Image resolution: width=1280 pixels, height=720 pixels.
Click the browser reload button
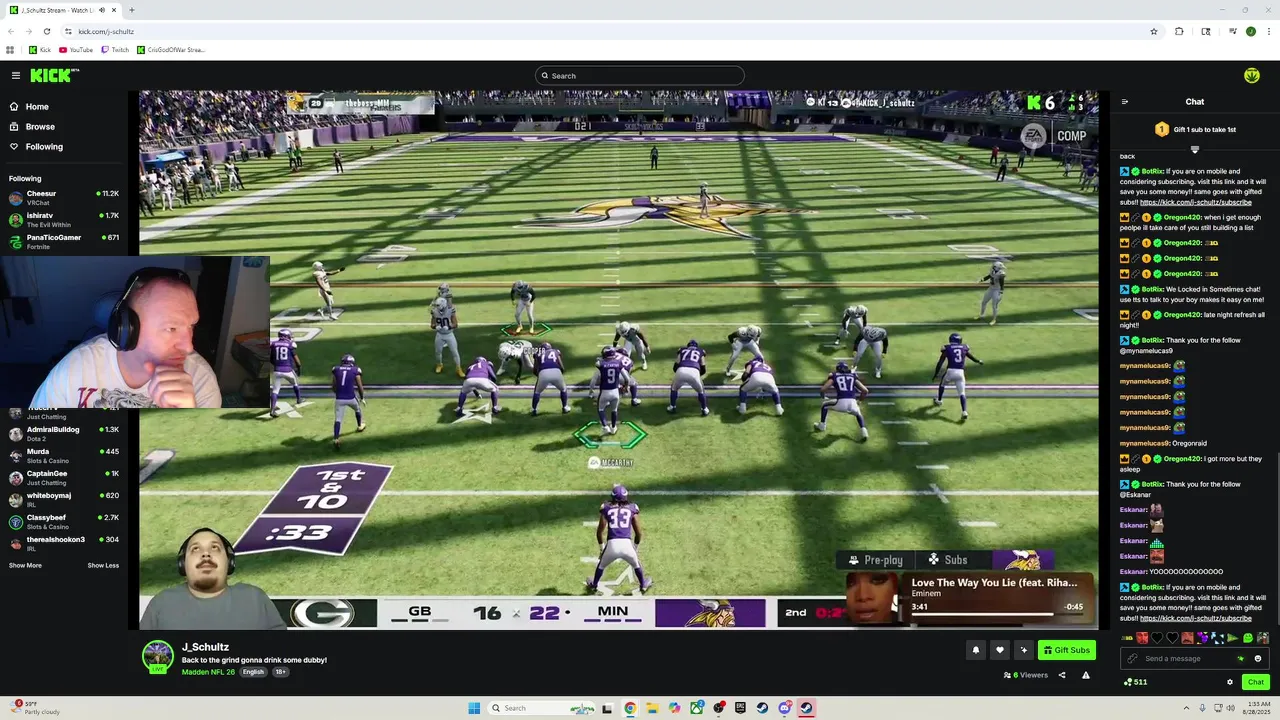tap(47, 31)
